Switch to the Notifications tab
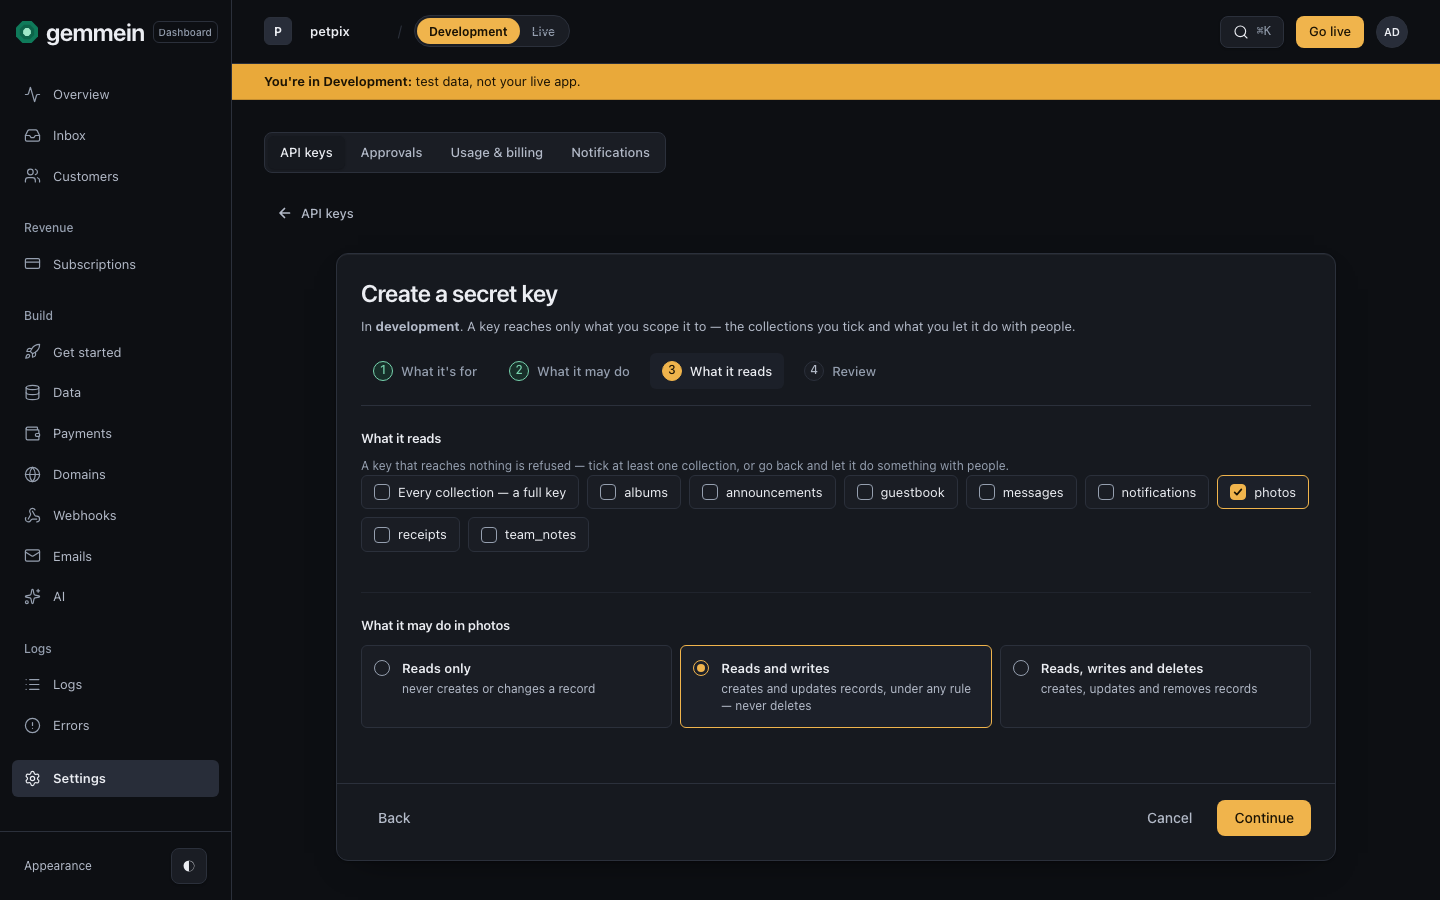1440x900 pixels. pos(610,153)
